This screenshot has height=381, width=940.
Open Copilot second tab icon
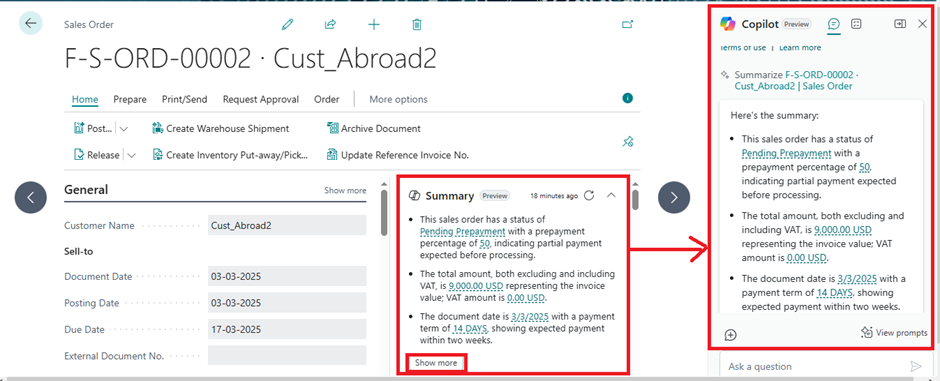[x=856, y=24]
